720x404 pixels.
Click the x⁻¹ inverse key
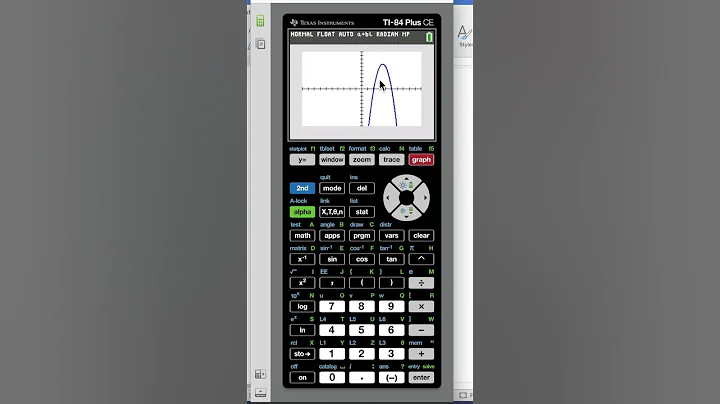click(x=302, y=259)
